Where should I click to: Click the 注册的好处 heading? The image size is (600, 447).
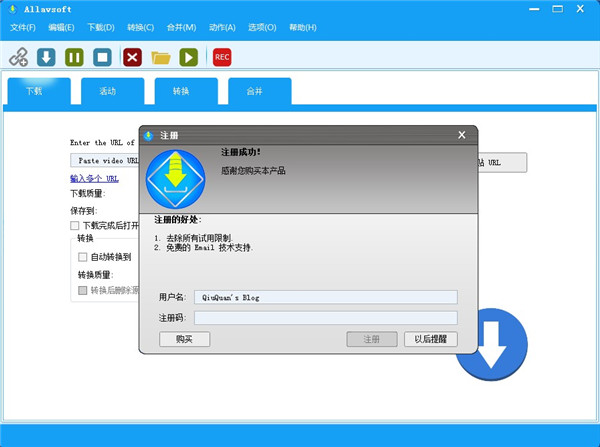tap(178, 220)
